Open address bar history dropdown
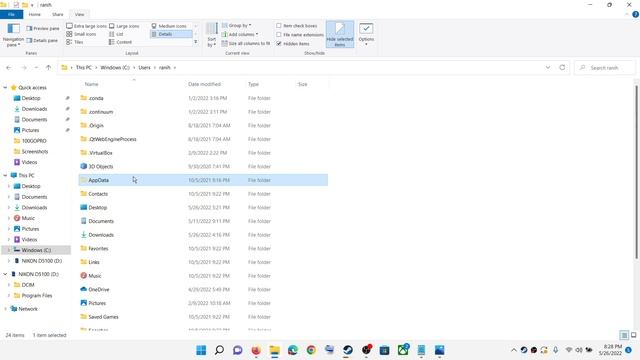Screen dimensions: 640x360 click(548, 67)
